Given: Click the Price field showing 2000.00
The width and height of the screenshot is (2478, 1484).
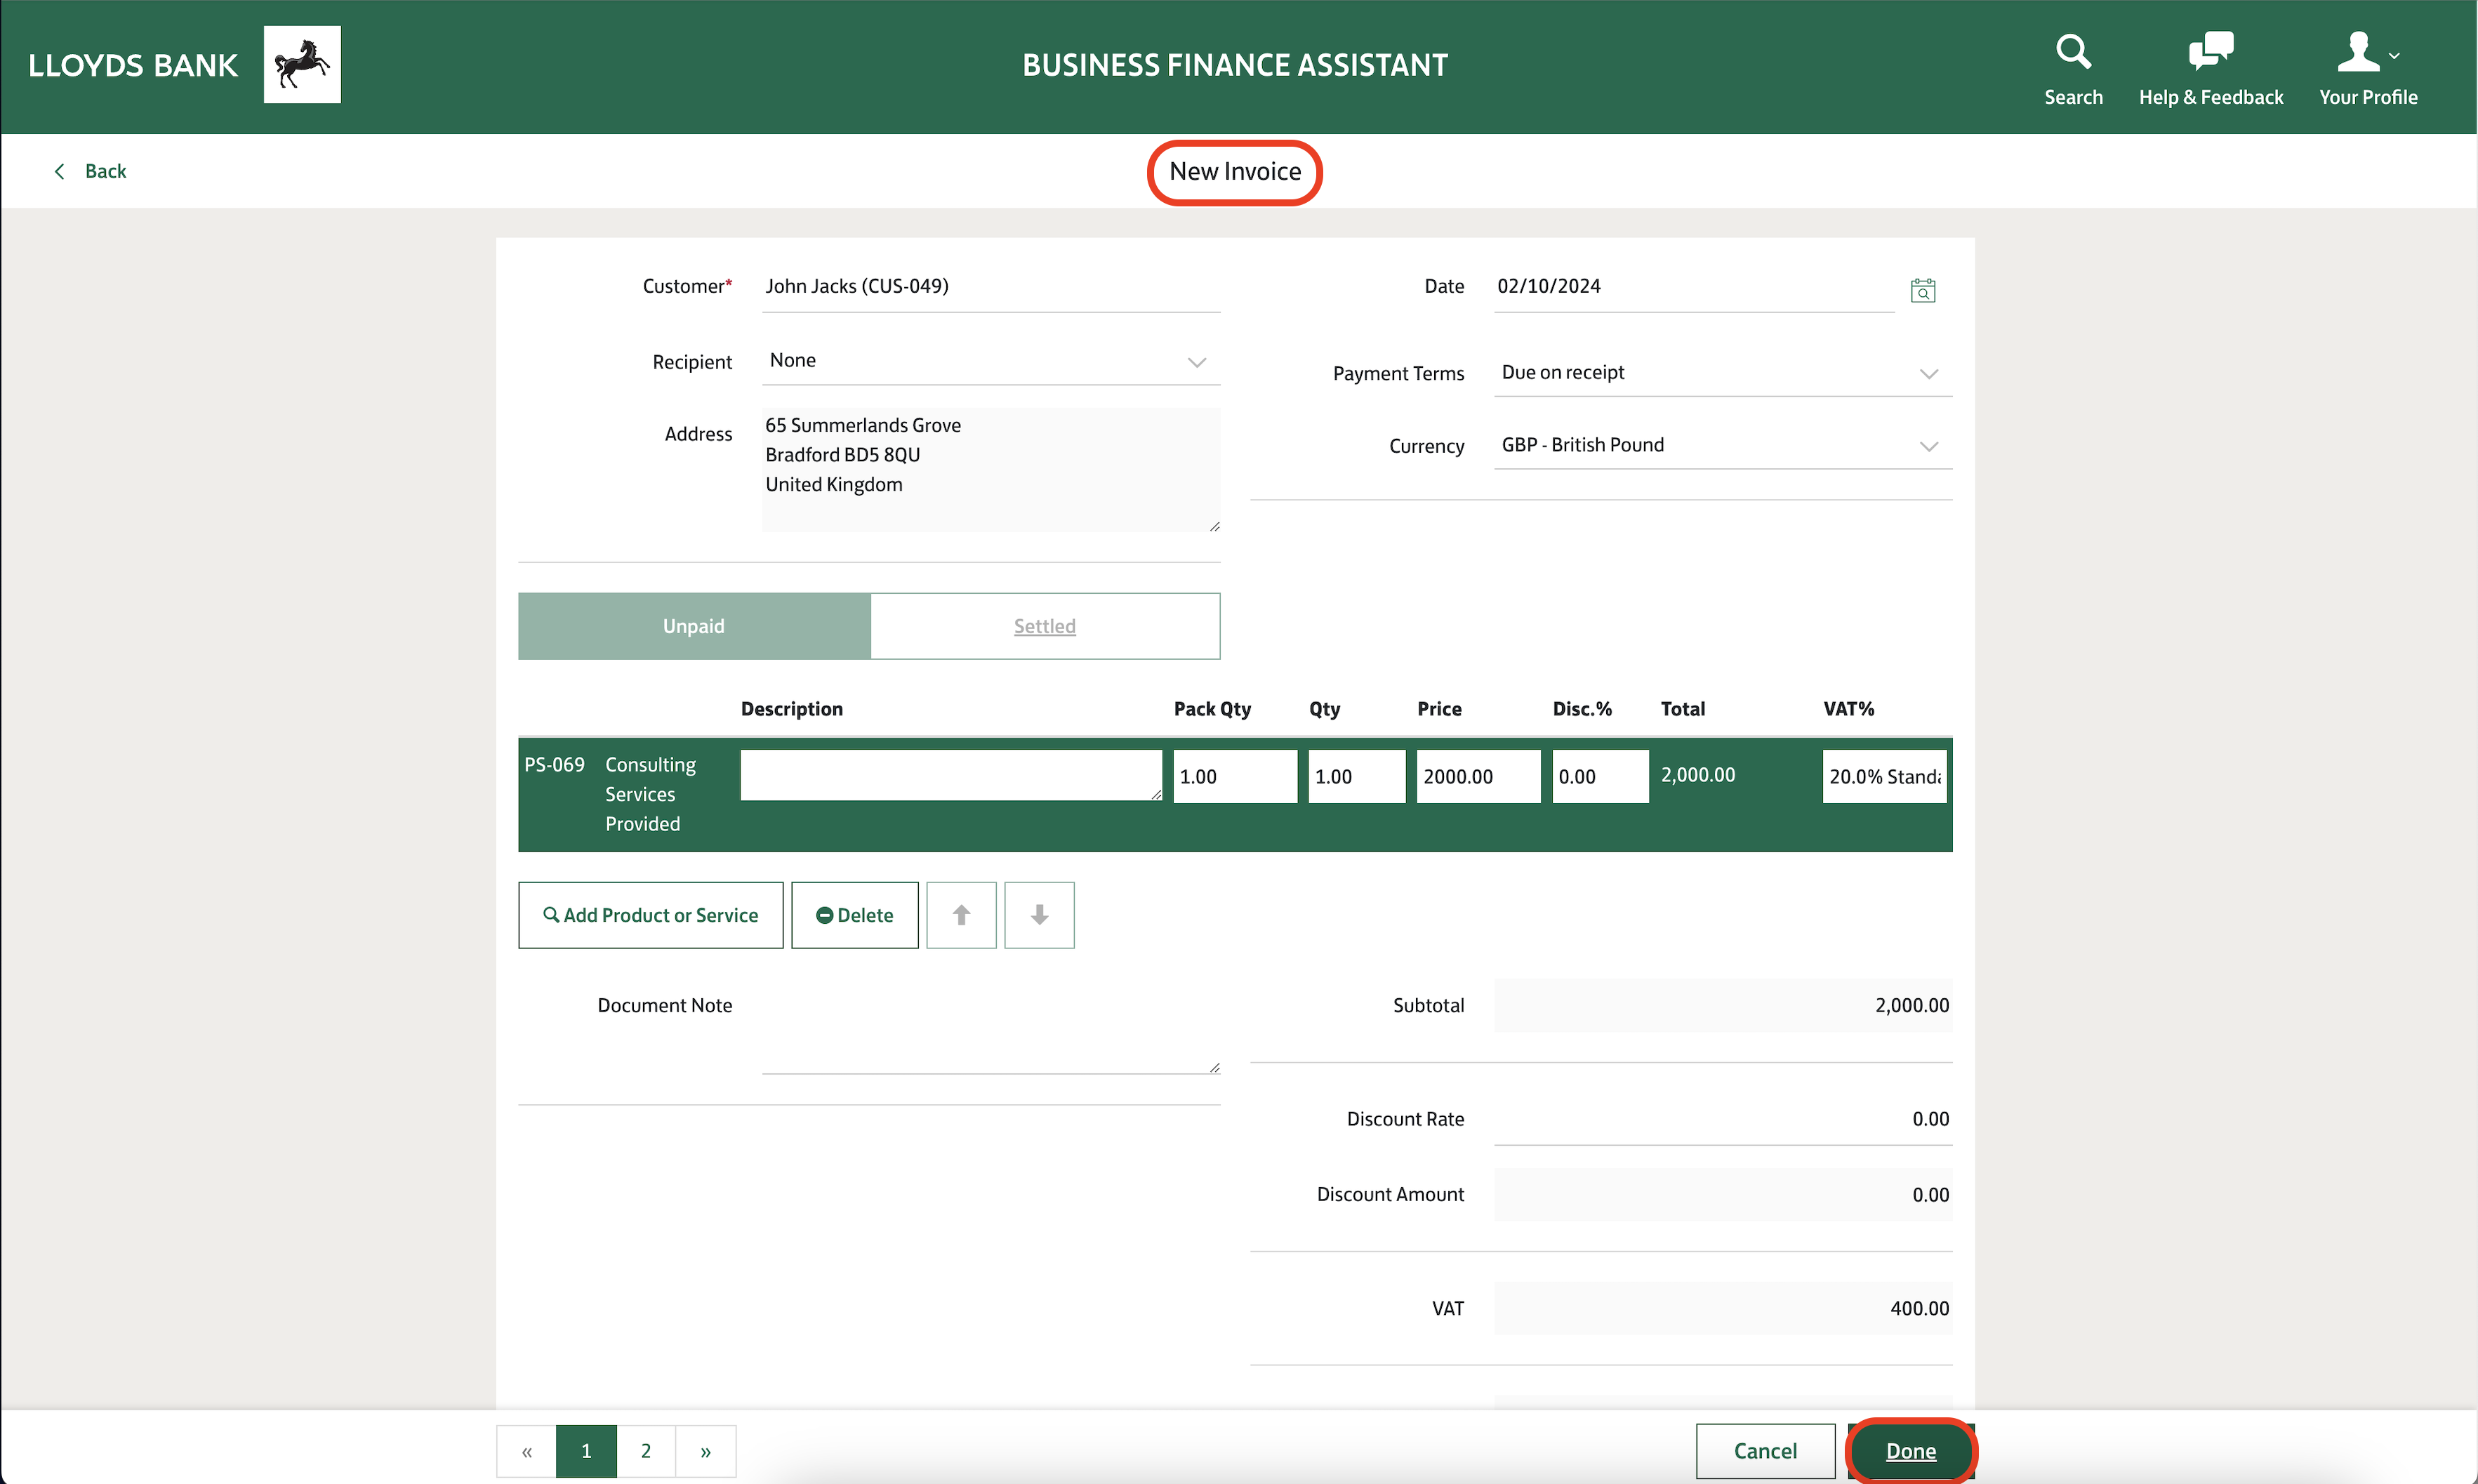Looking at the screenshot, I should [x=1477, y=776].
